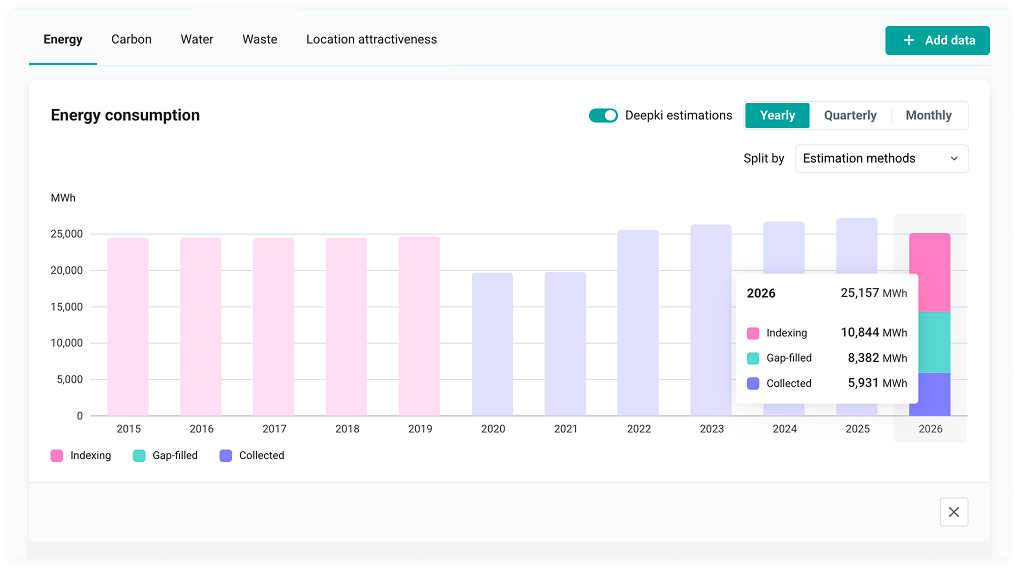Open the Location attractiveness tab
The height and width of the screenshot is (570, 1020).
pos(371,40)
